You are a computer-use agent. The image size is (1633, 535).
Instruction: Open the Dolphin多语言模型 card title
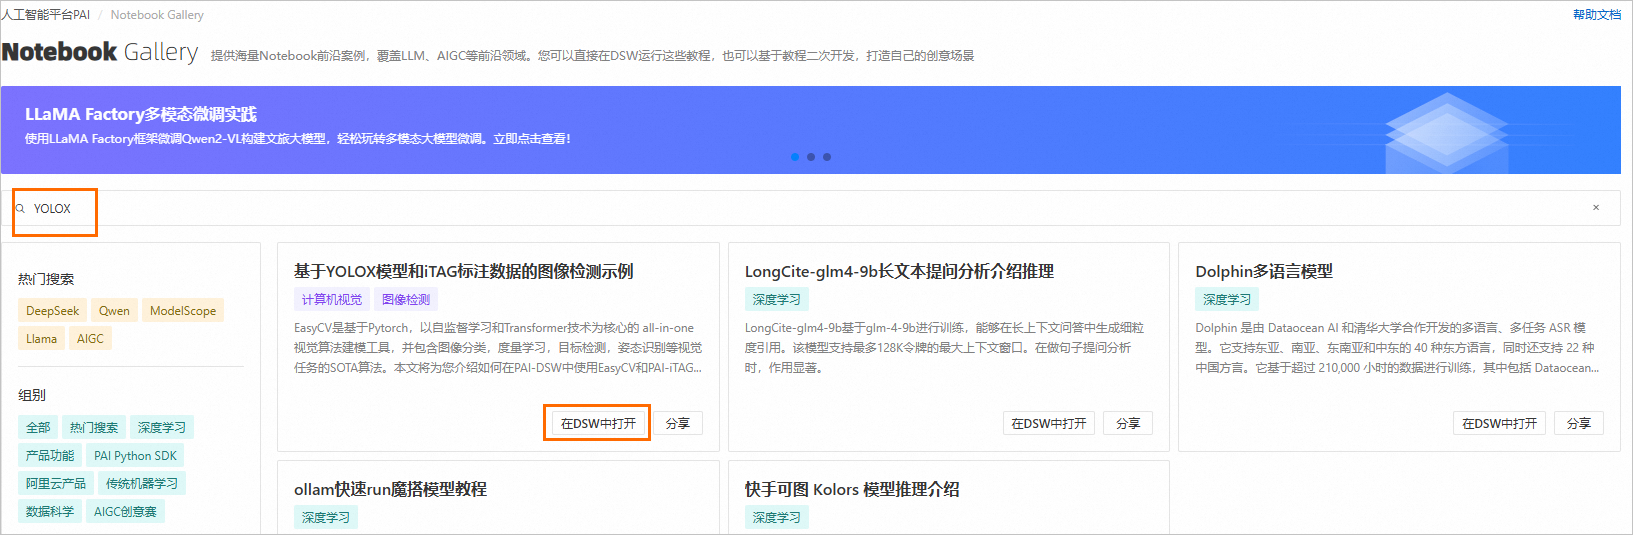1264,272
